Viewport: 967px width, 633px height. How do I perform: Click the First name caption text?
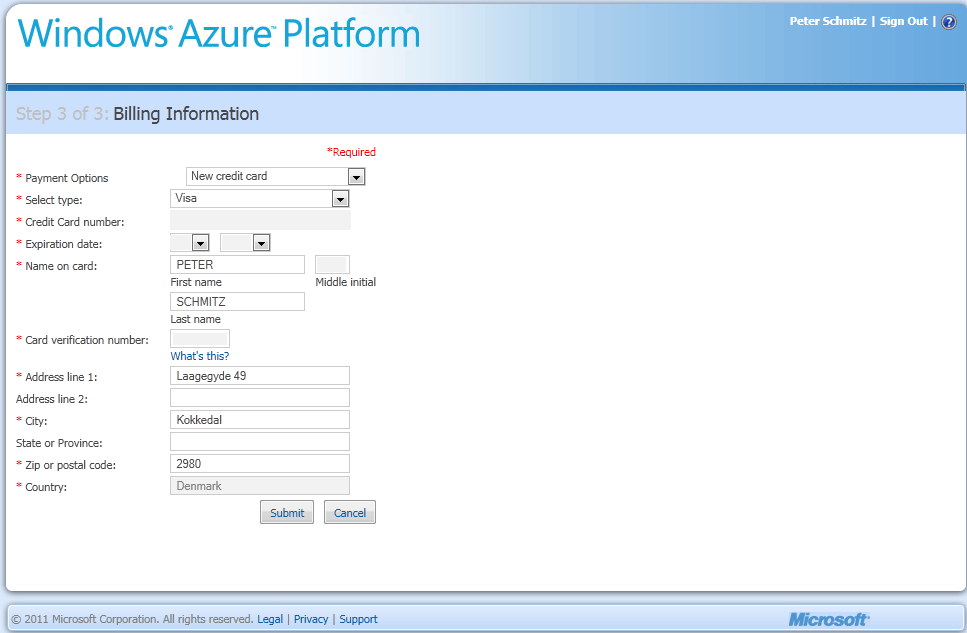tap(196, 282)
